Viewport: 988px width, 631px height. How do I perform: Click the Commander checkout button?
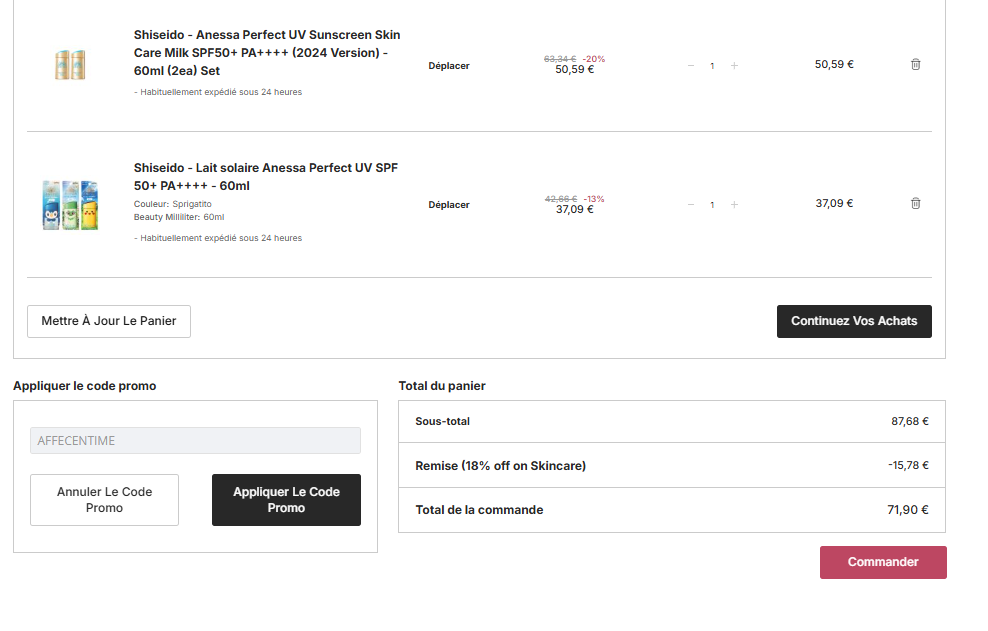click(883, 562)
